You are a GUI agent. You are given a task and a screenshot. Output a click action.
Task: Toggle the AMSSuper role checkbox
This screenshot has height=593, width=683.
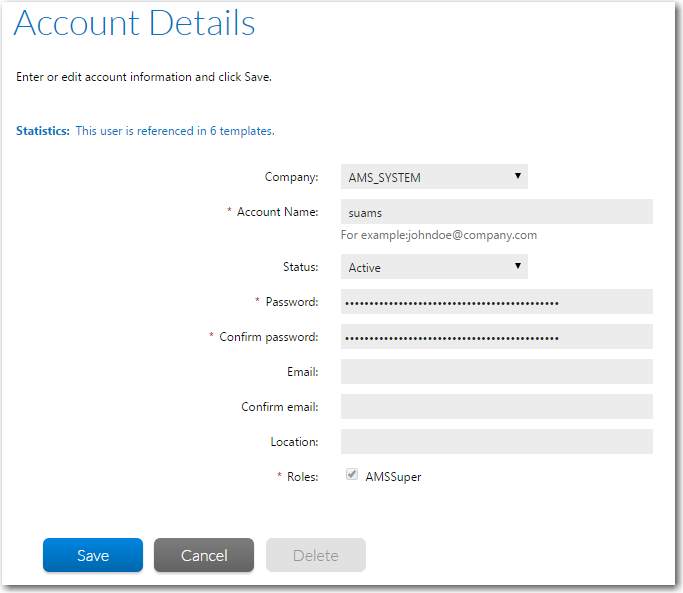tap(352, 476)
